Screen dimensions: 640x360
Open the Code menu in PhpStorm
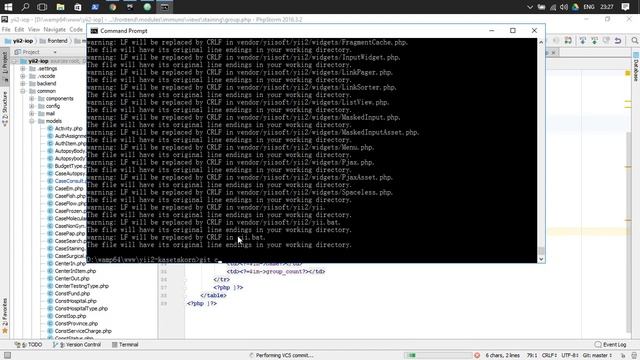click(76, 29)
